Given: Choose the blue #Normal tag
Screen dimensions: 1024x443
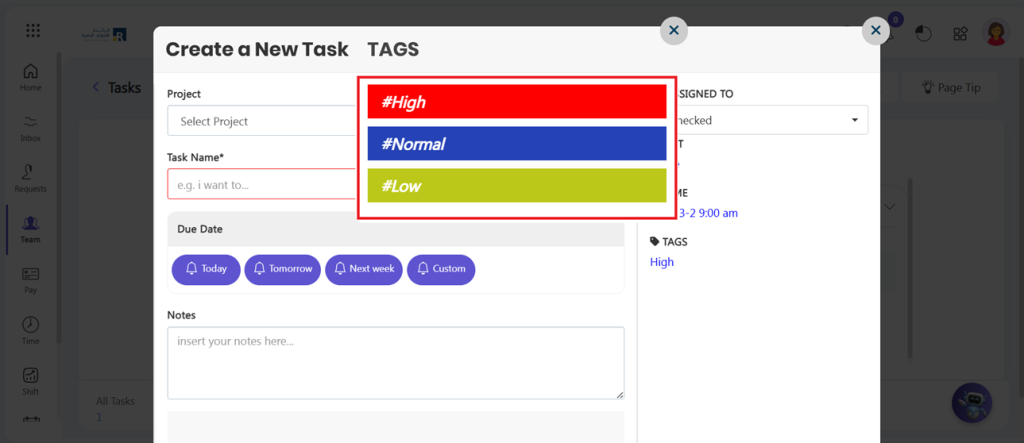Looking at the screenshot, I should 516,144.
